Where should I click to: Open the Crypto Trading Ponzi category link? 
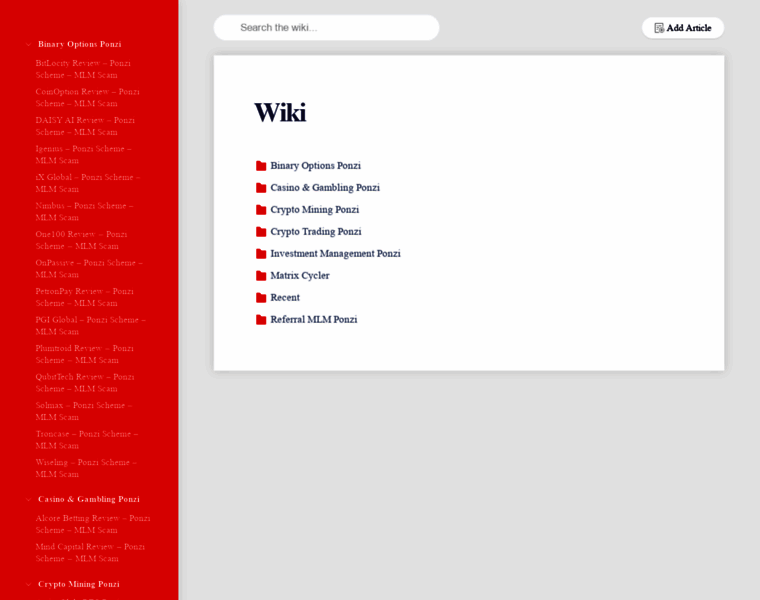coord(315,232)
